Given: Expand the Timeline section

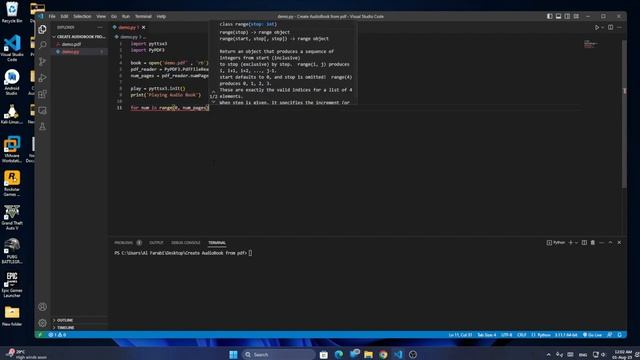Looking at the screenshot, I should pos(80,328).
